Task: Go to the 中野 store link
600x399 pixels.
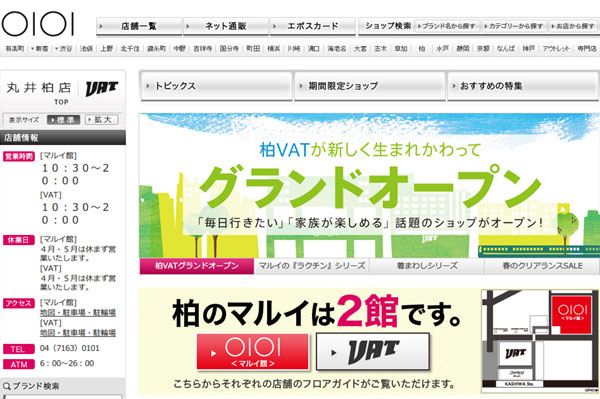Action: 179,49
